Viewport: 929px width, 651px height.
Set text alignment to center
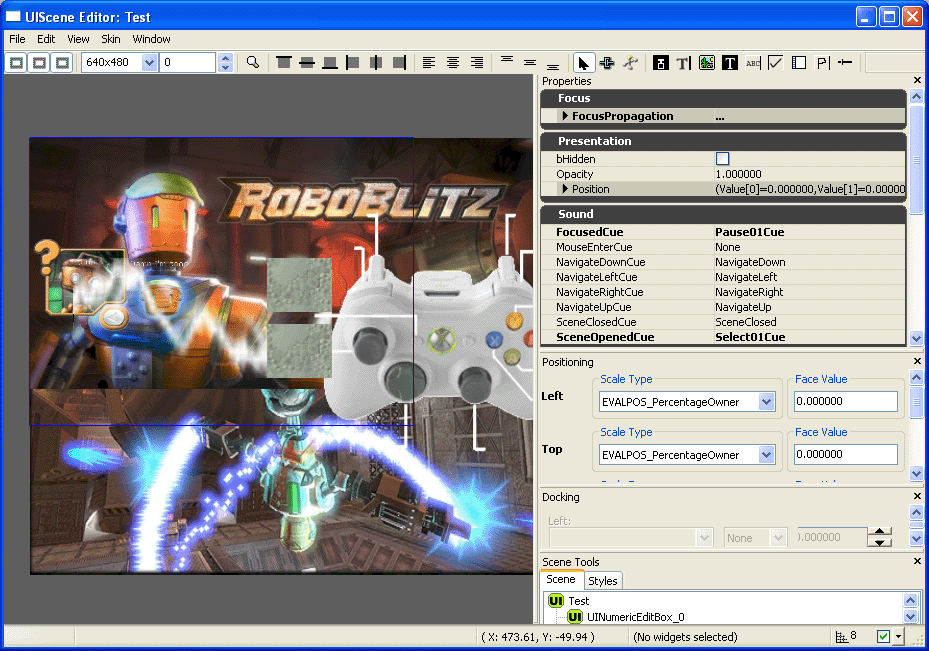(x=453, y=62)
